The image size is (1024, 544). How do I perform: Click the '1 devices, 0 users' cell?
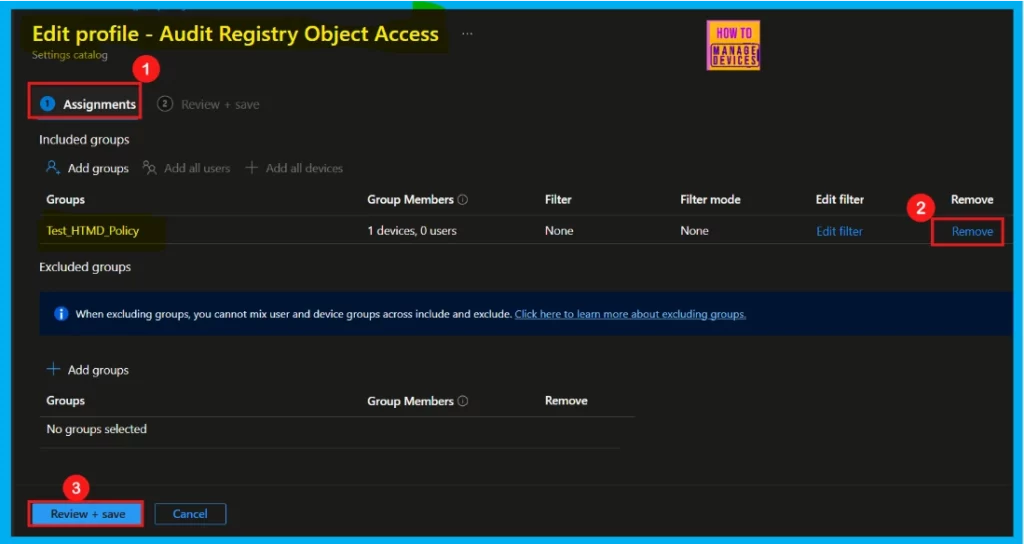(411, 231)
